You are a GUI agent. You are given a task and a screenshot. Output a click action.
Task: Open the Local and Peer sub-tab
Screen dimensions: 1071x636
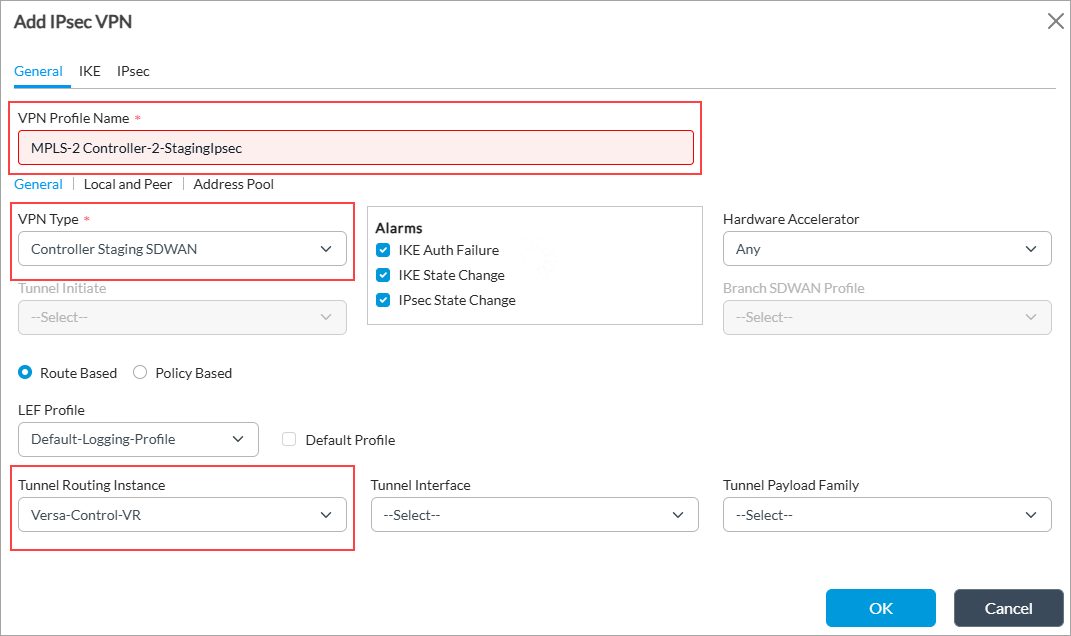click(127, 184)
